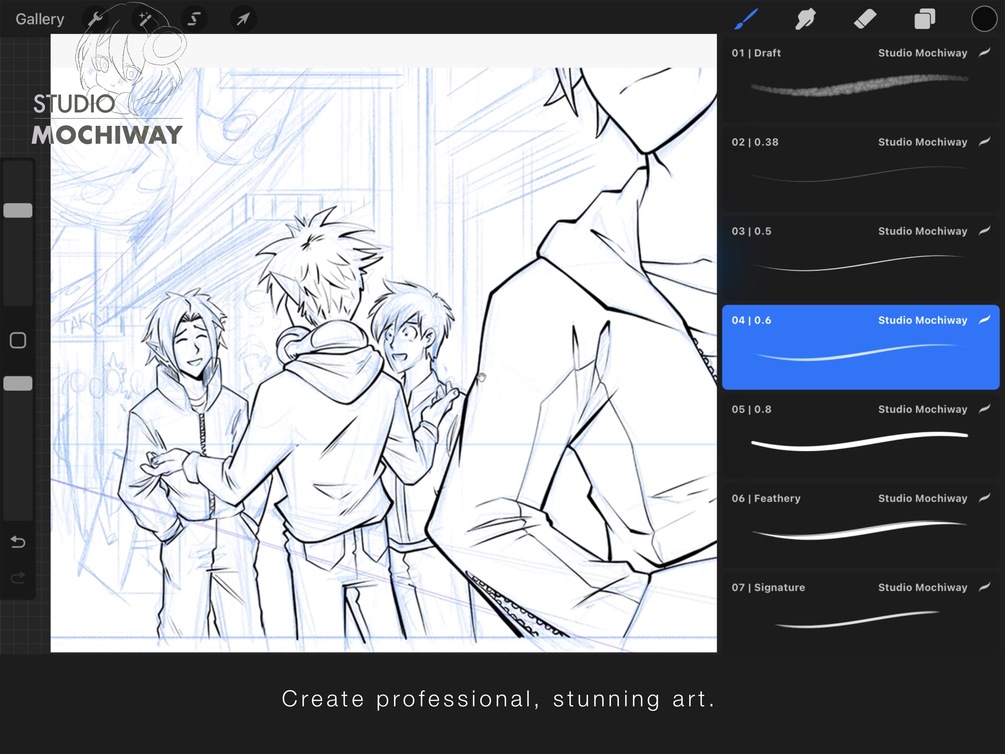Select the Eraser tool
Screen dimensions: 1005x754
pyautogui.click(x=865, y=19)
